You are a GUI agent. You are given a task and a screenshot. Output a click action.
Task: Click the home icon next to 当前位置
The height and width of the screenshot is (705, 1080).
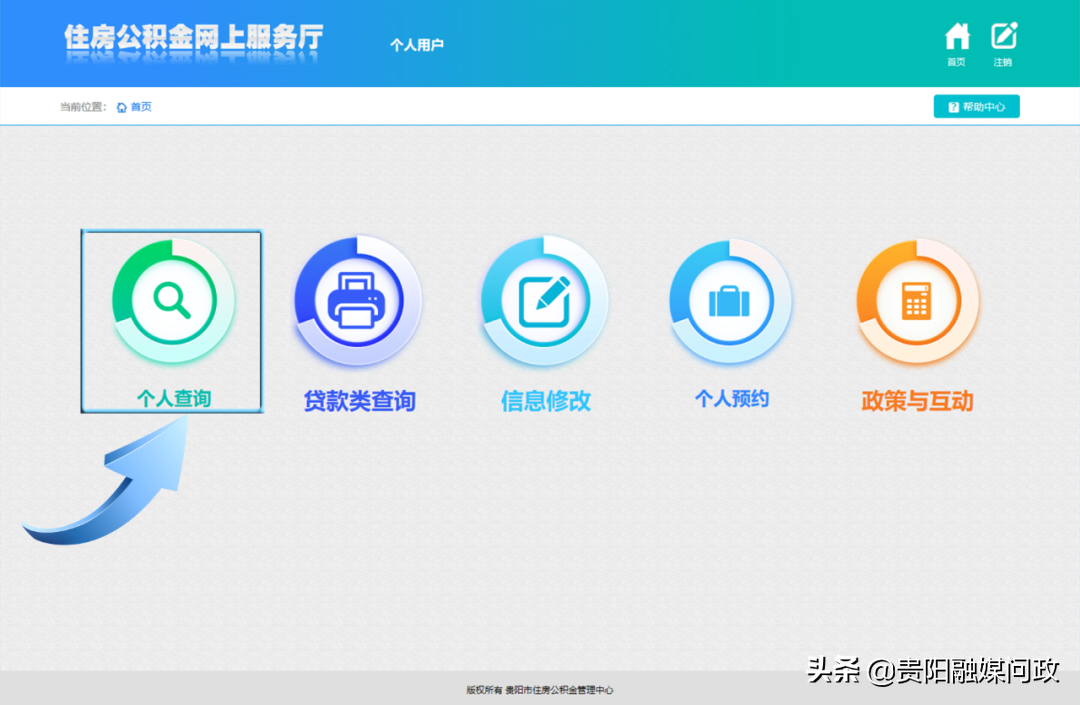tap(121, 105)
